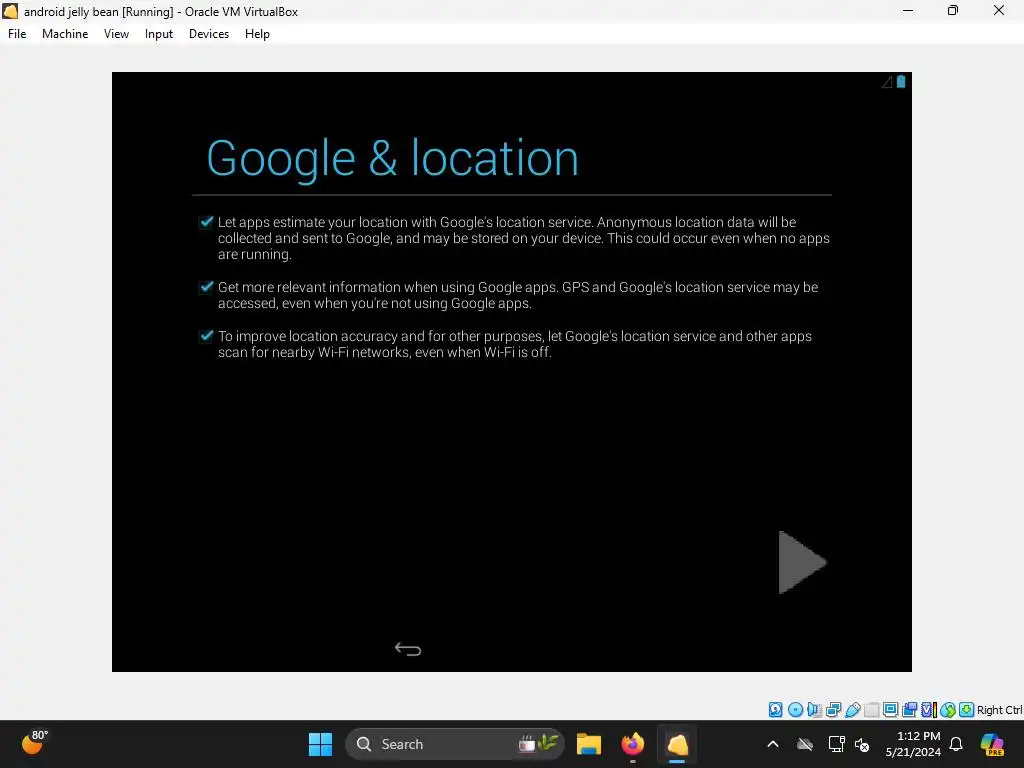Click the muted volume tray icon
The image size is (1024, 768).
(x=862, y=744)
